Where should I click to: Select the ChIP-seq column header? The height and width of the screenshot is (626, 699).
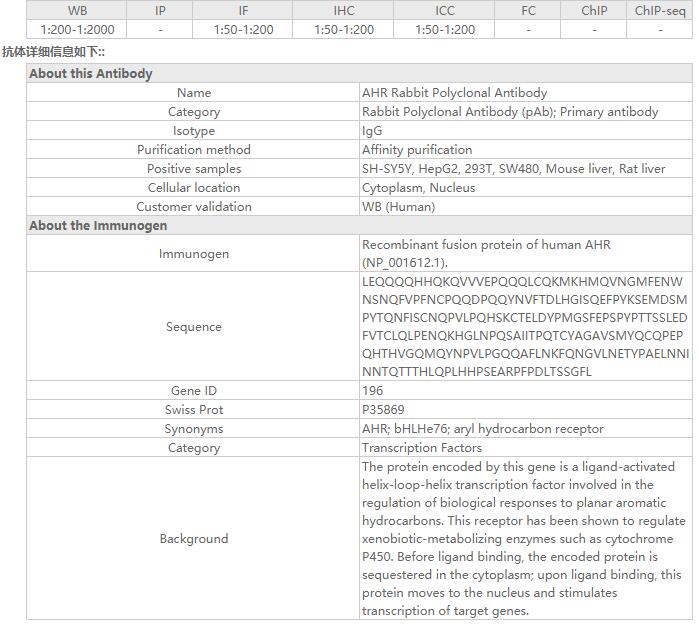coord(660,10)
